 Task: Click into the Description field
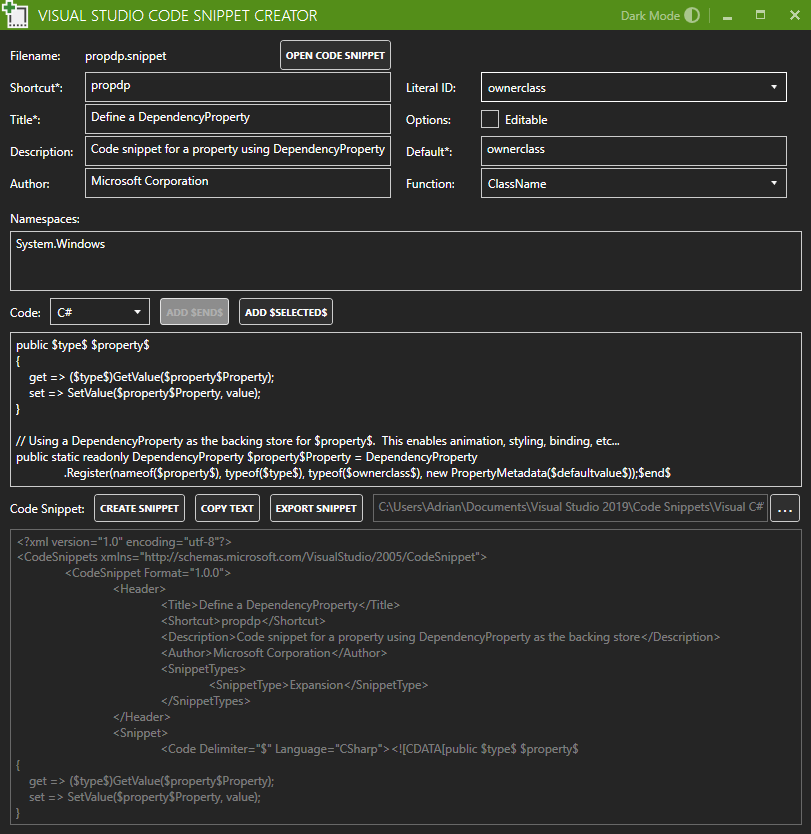(238, 151)
